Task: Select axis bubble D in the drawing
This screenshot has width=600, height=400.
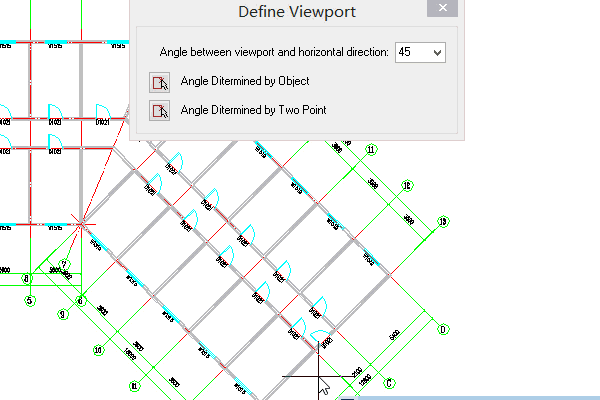Action: tap(443, 330)
